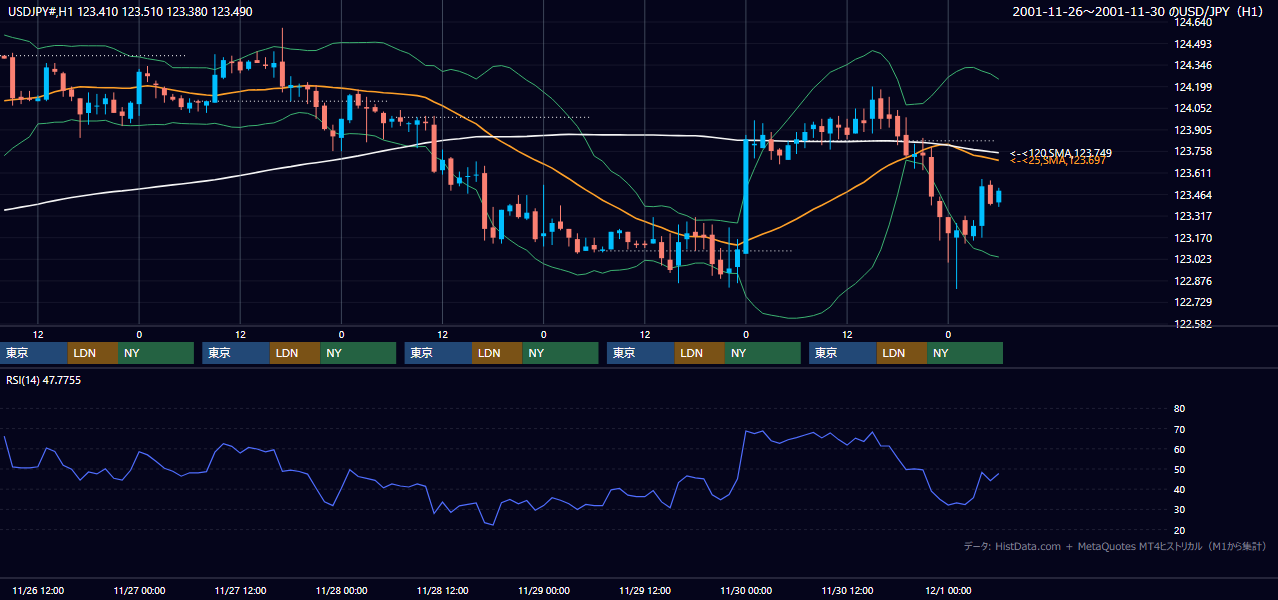Click price axis value 124.640
1278x600 pixels.
[x=1192, y=22]
